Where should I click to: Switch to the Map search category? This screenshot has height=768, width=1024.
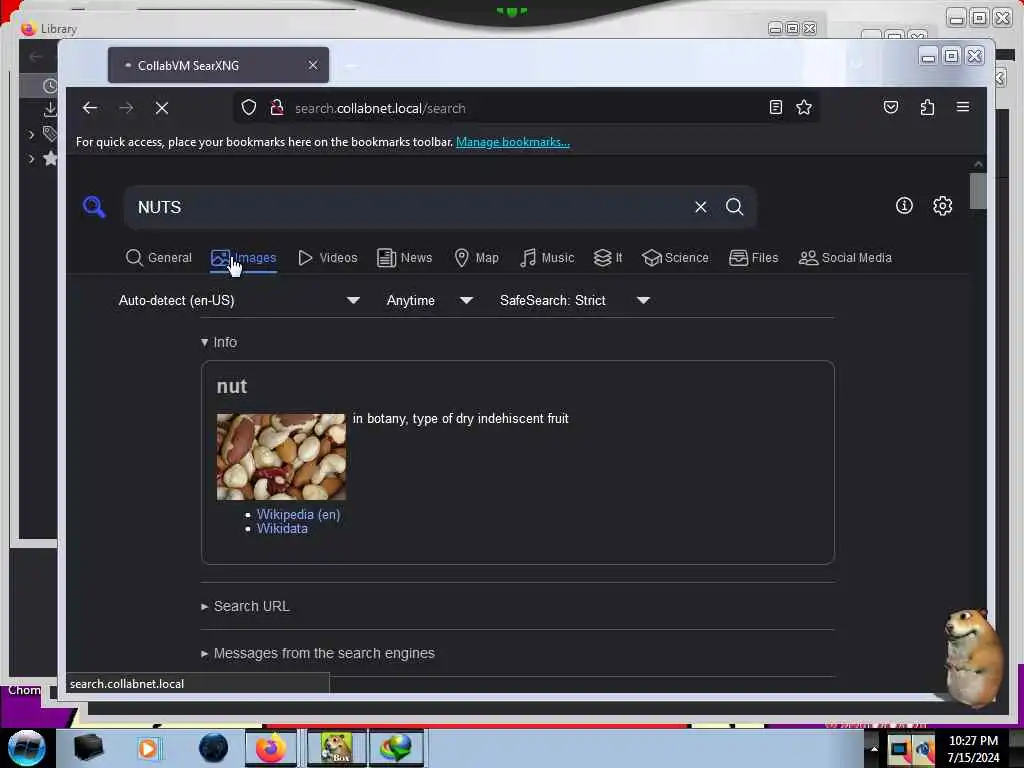pos(477,258)
